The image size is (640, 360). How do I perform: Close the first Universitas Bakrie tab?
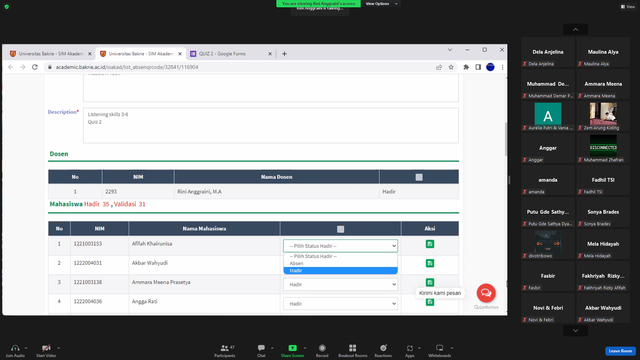pyautogui.click(x=90, y=54)
